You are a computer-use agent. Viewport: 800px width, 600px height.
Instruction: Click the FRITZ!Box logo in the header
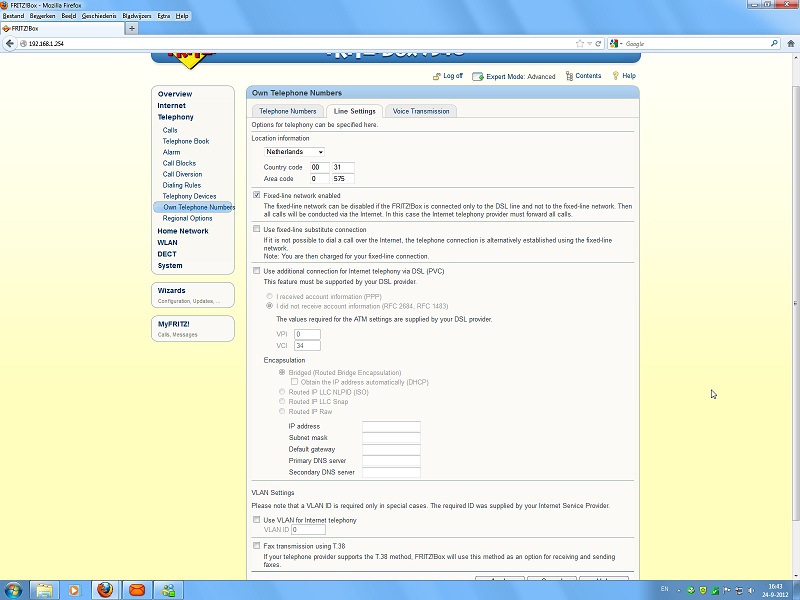click(x=191, y=59)
